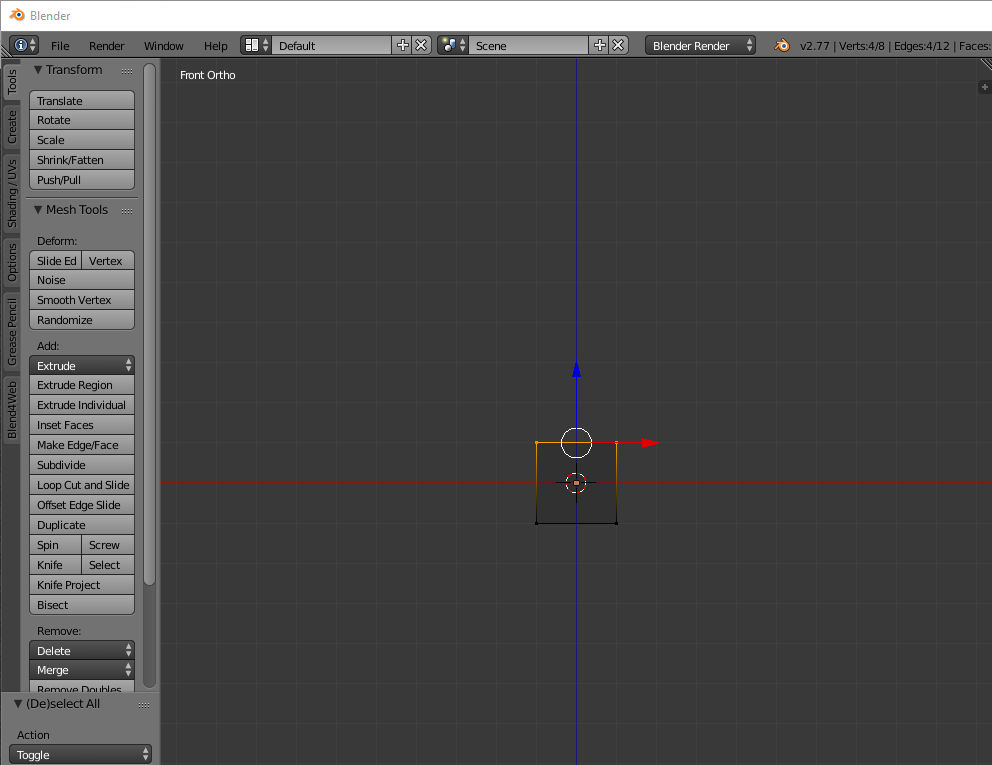Switch to the Create tab
The height and width of the screenshot is (765, 992).
(11, 127)
